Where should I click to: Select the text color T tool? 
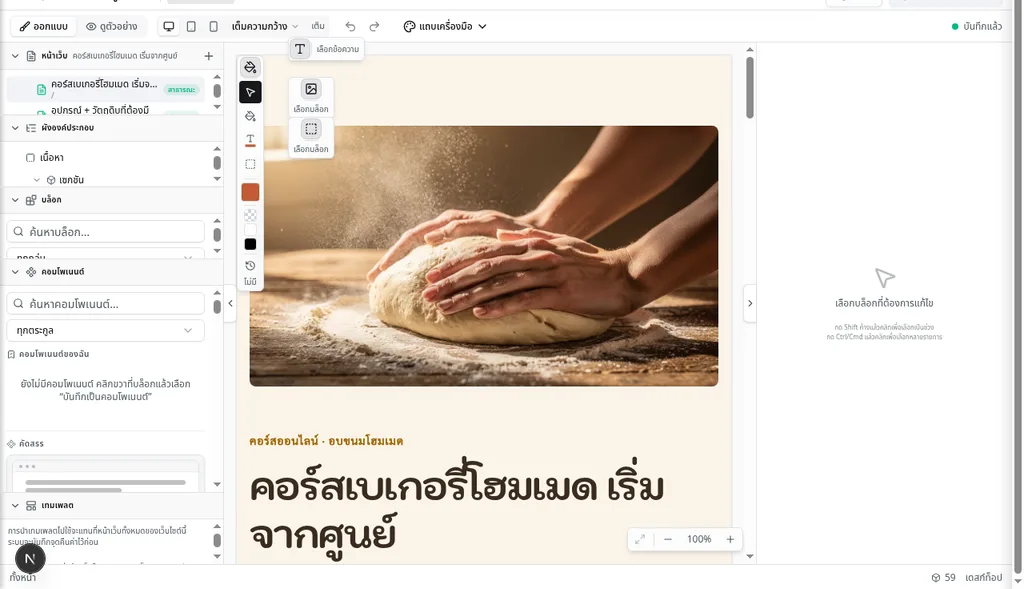pyautogui.click(x=250, y=140)
